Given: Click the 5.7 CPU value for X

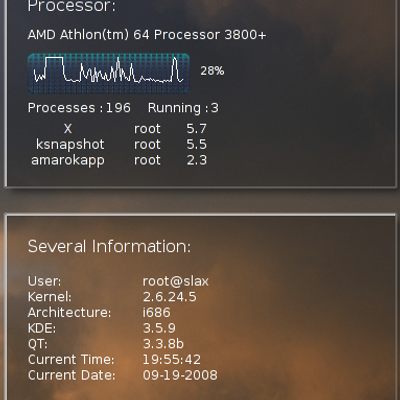Looking at the screenshot, I should (x=196, y=129).
